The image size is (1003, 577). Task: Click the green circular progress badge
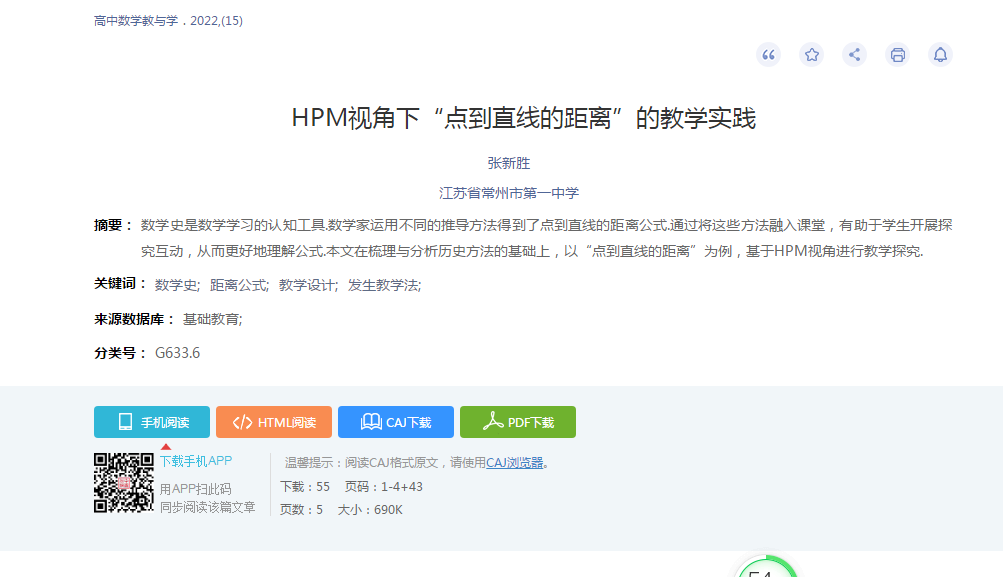[765, 567]
